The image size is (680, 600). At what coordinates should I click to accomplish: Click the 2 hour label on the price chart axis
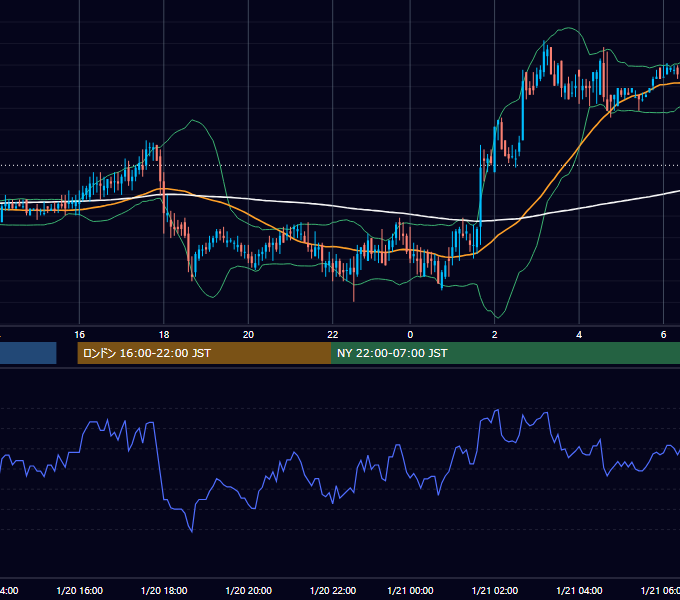coord(494,335)
